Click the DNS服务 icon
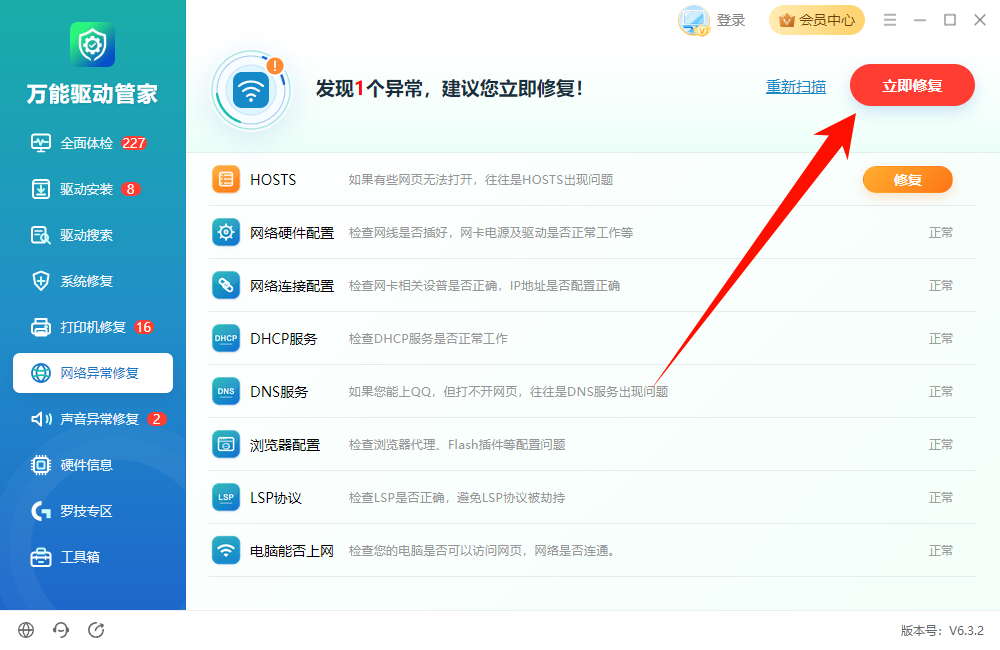 (x=226, y=391)
